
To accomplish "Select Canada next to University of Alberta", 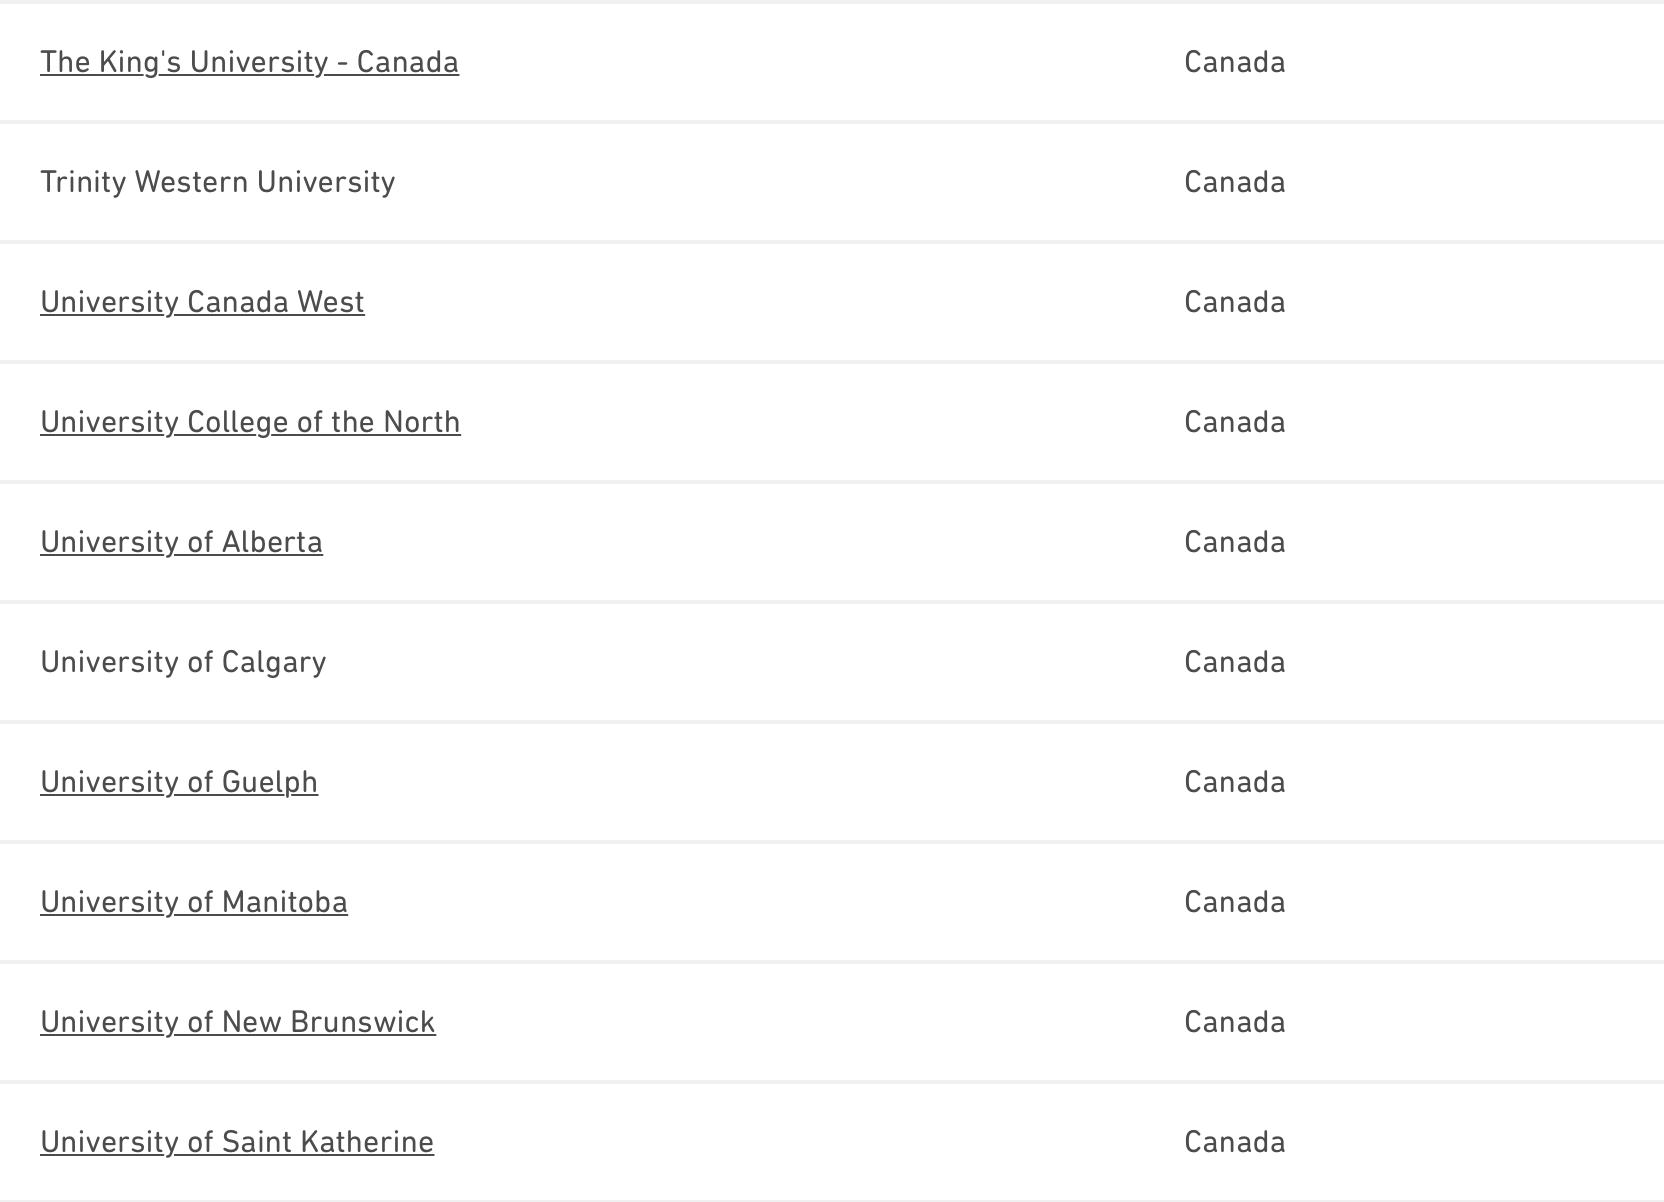I will tap(1234, 542).
